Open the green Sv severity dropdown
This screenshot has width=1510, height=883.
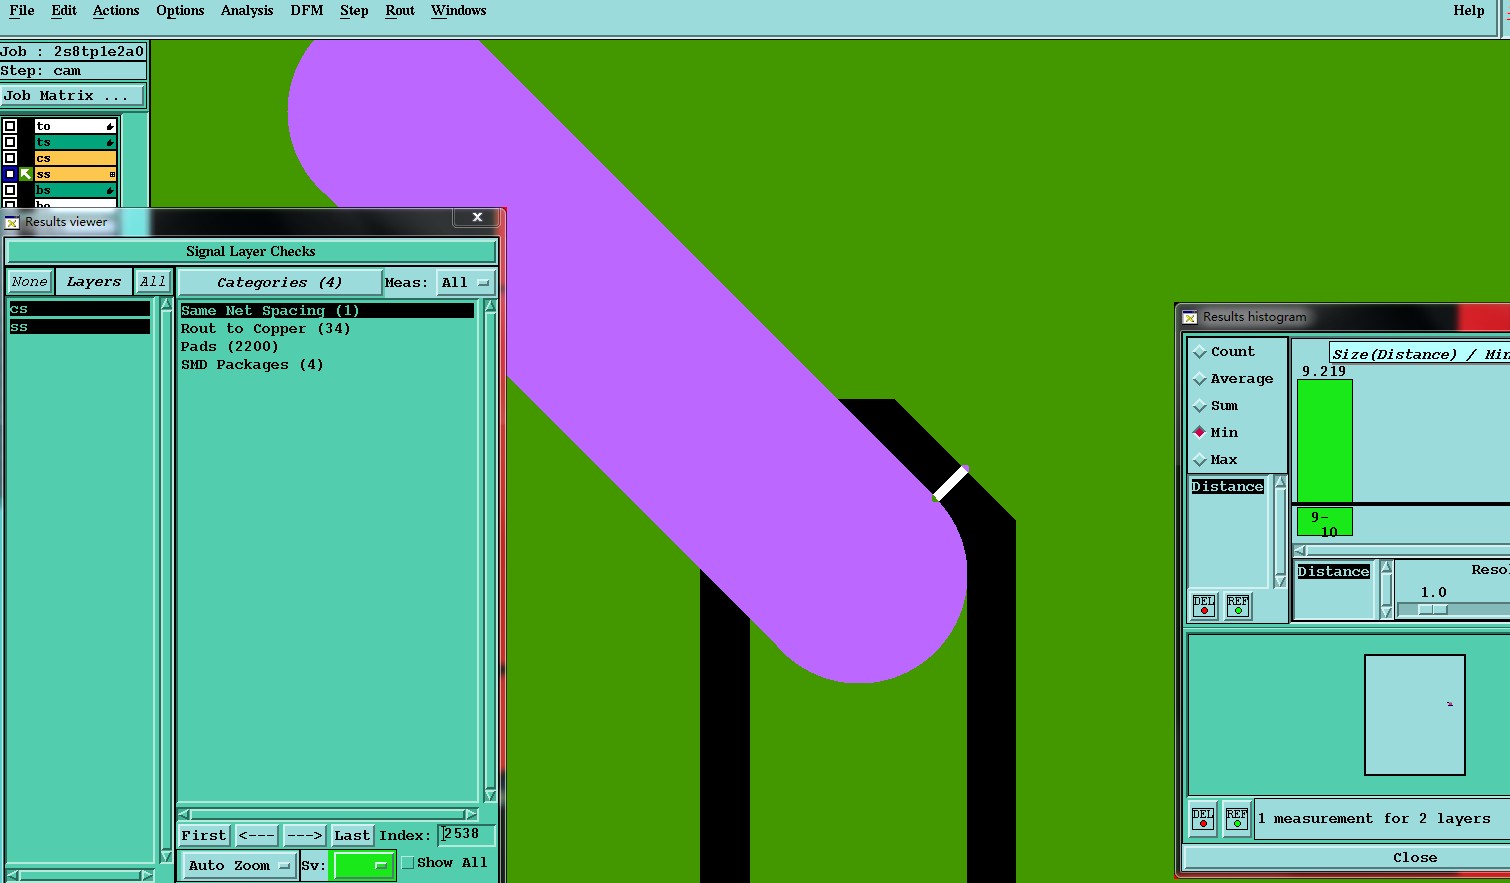point(364,866)
